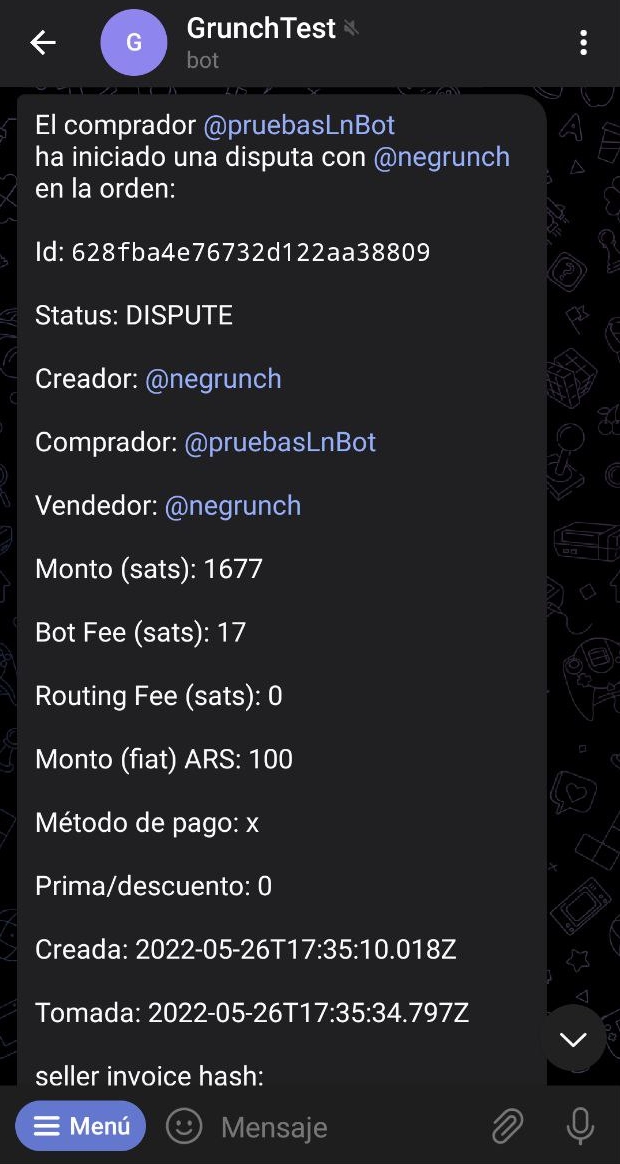Image resolution: width=620 pixels, height=1164 pixels.
Task: Open @negrunch mention in dispute line
Action: (x=441, y=157)
